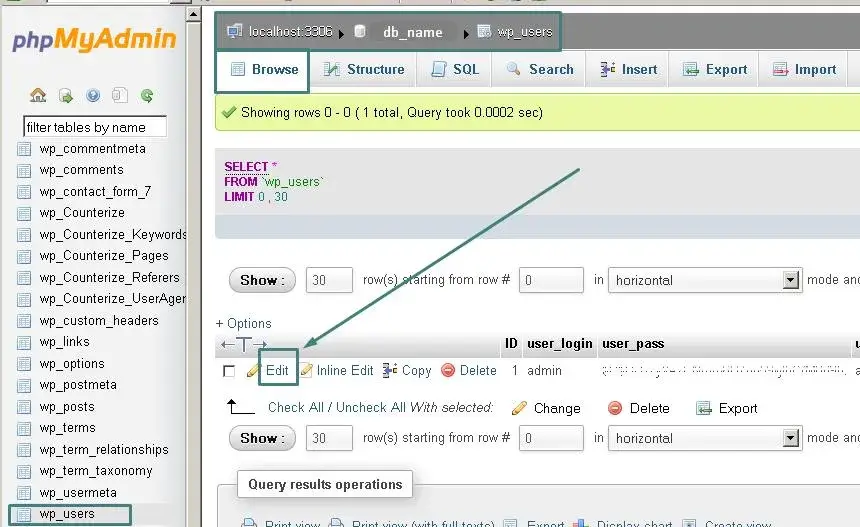Screen dimensions: 860x527
Task: Open the wp_custom_headers table
Action: [99, 321]
